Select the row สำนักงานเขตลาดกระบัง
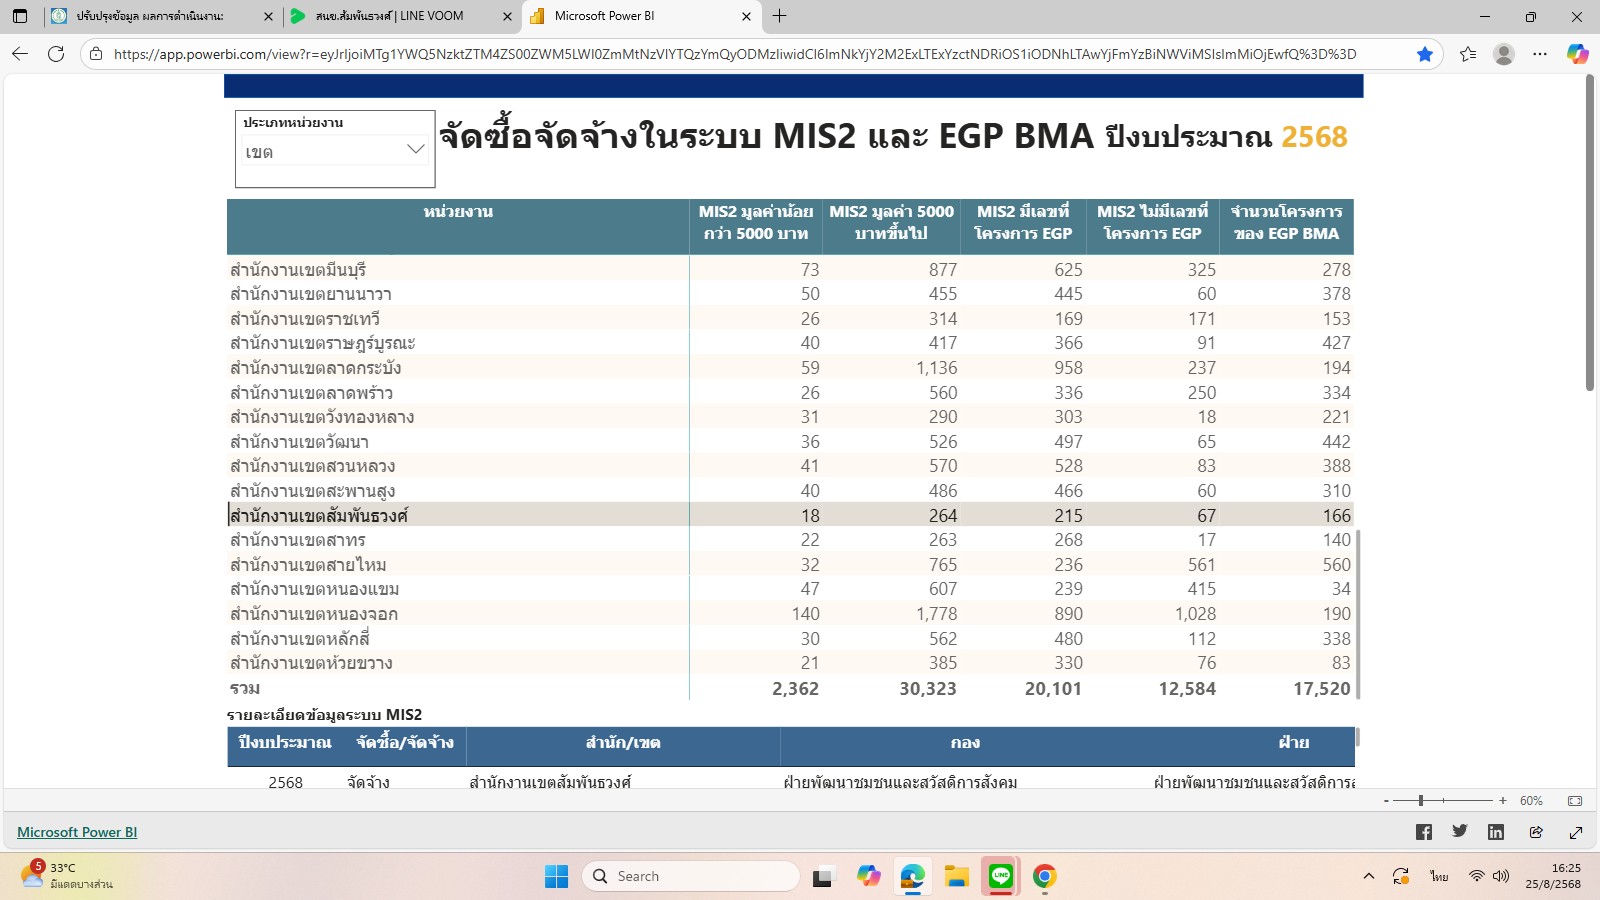This screenshot has height=900, width=1600. 790,368
